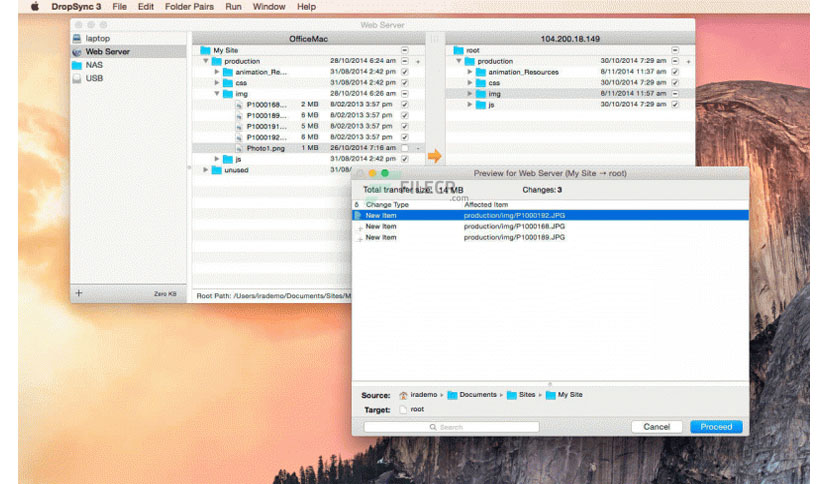Screen dimensions: 836x484
Task: Open the Help menu
Action: [x=306, y=6]
